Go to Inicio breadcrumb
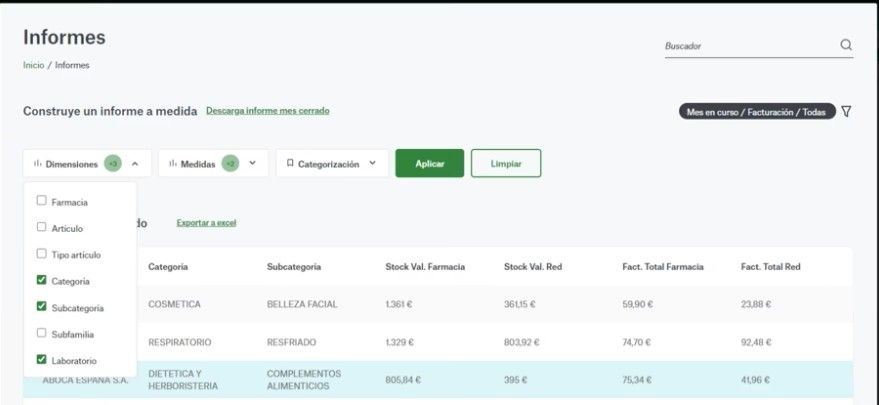879x405 pixels. click(x=33, y=65)
